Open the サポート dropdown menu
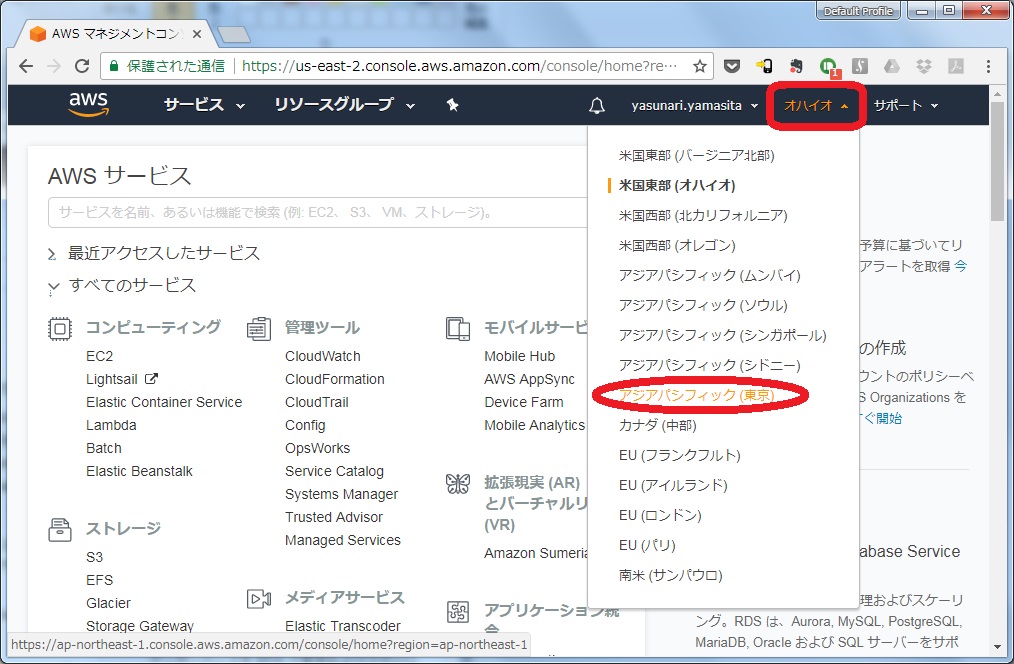 tap(905, 105)
